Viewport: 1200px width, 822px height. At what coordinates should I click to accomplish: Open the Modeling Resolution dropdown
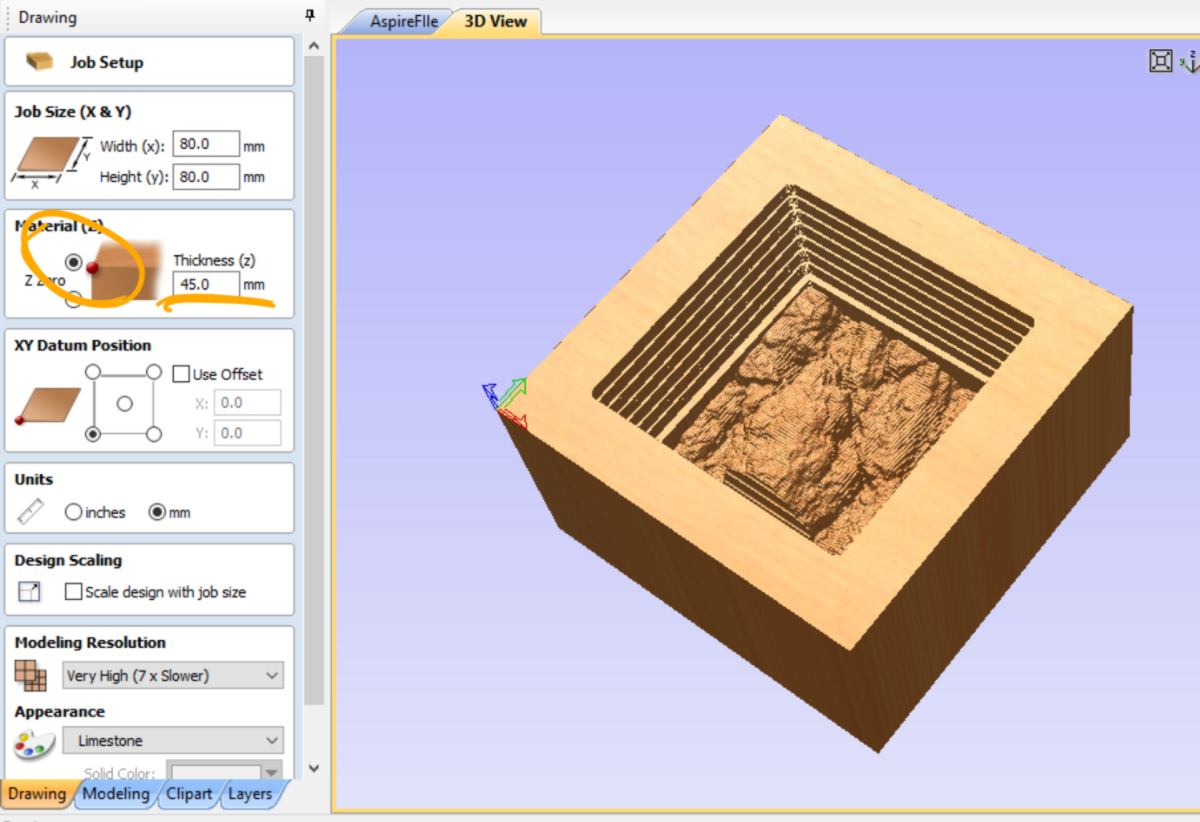(173, 676)
